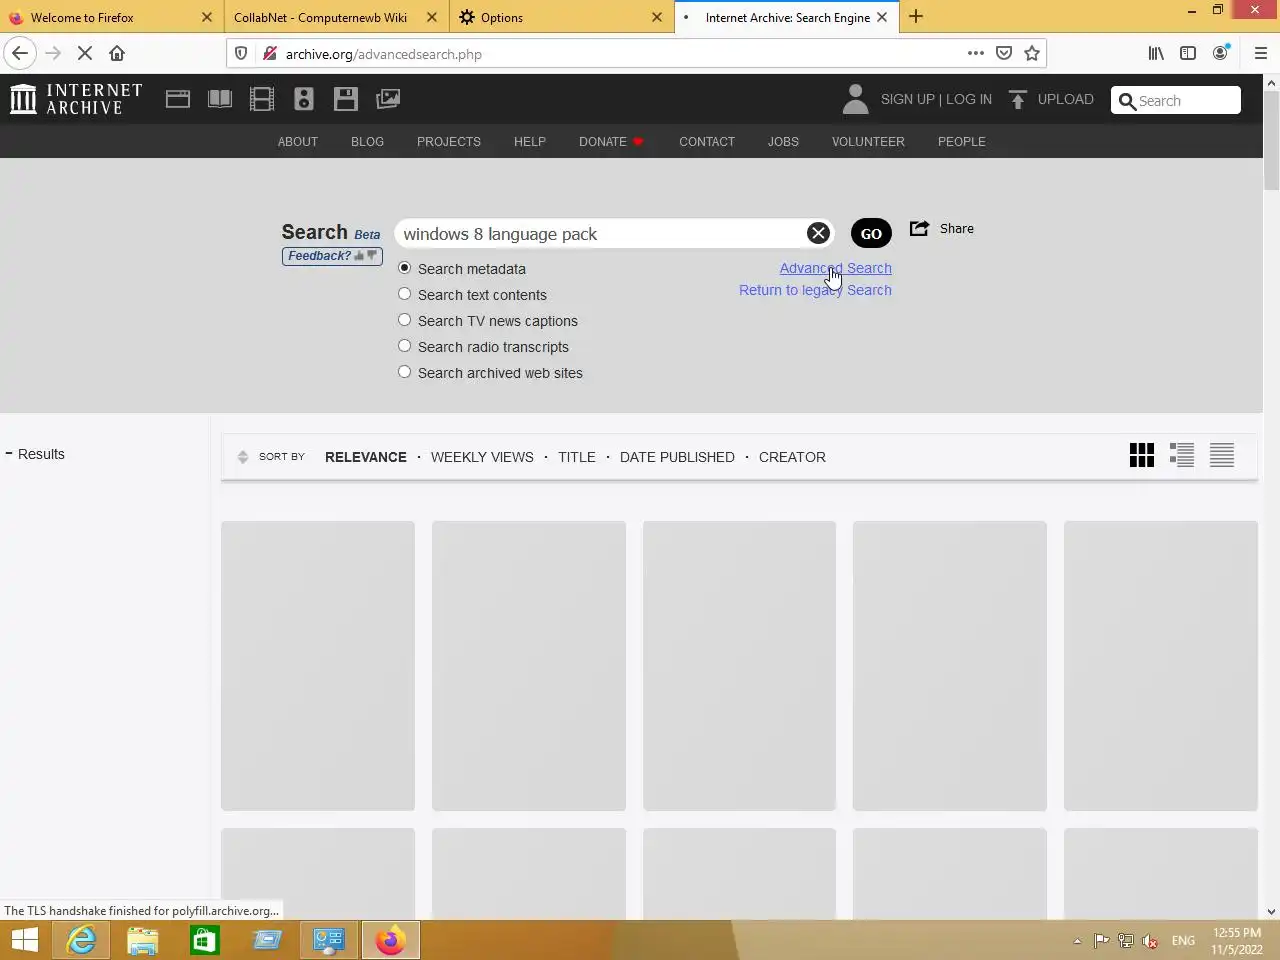Open the Web (Wayback) media icon
The width and height of the screenshot is (1280, 960).
pyautogui.click(x=178, y=99)
